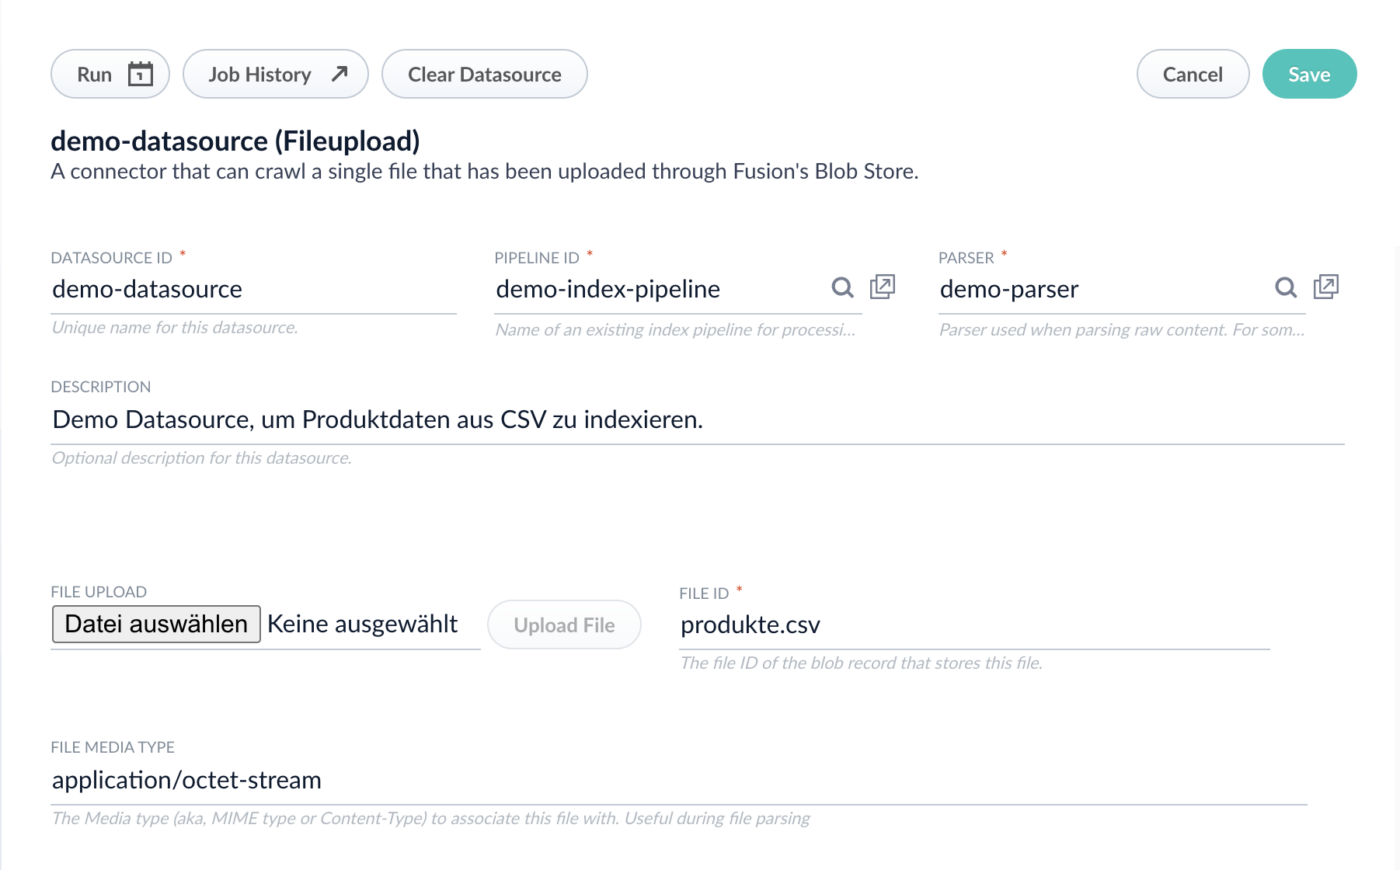Open demo-parser via the external link icon
This screenshot has height=870, width=1400.
coord(1326,287)
